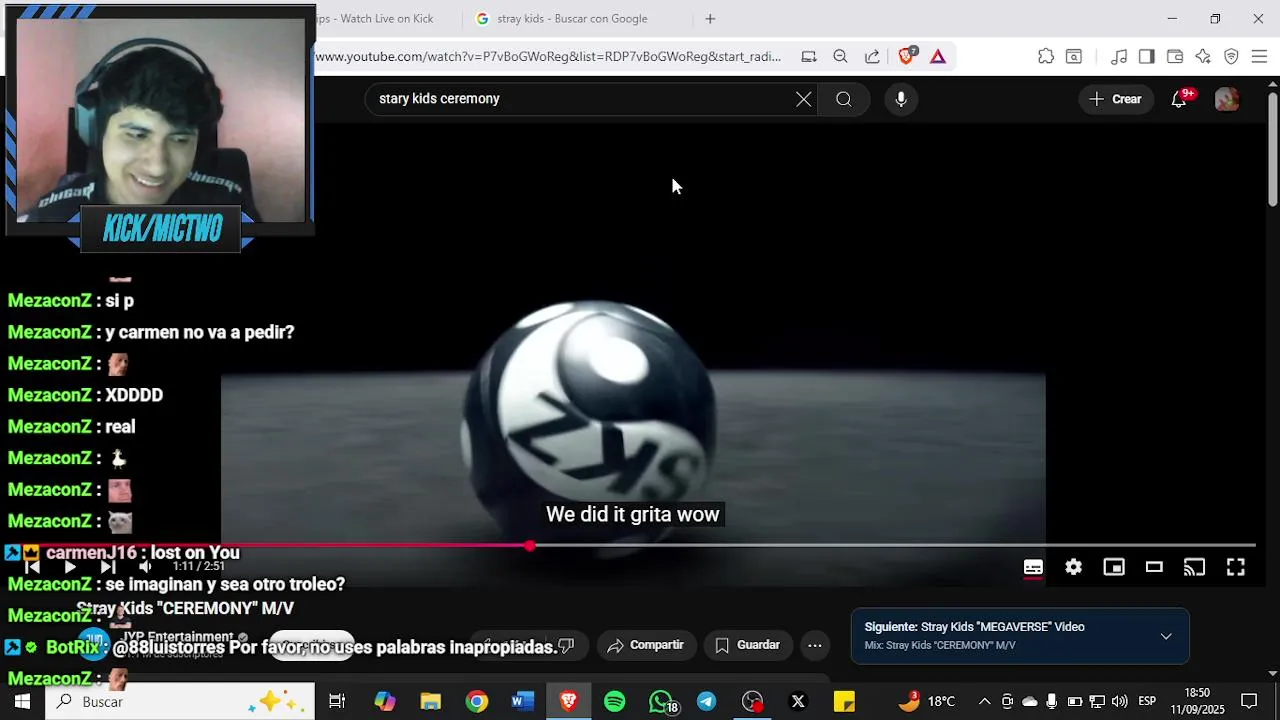The width and height of the screenshot is (1280, 720).
Task: Mute the video volume speaker
Action: coord(145,567)
